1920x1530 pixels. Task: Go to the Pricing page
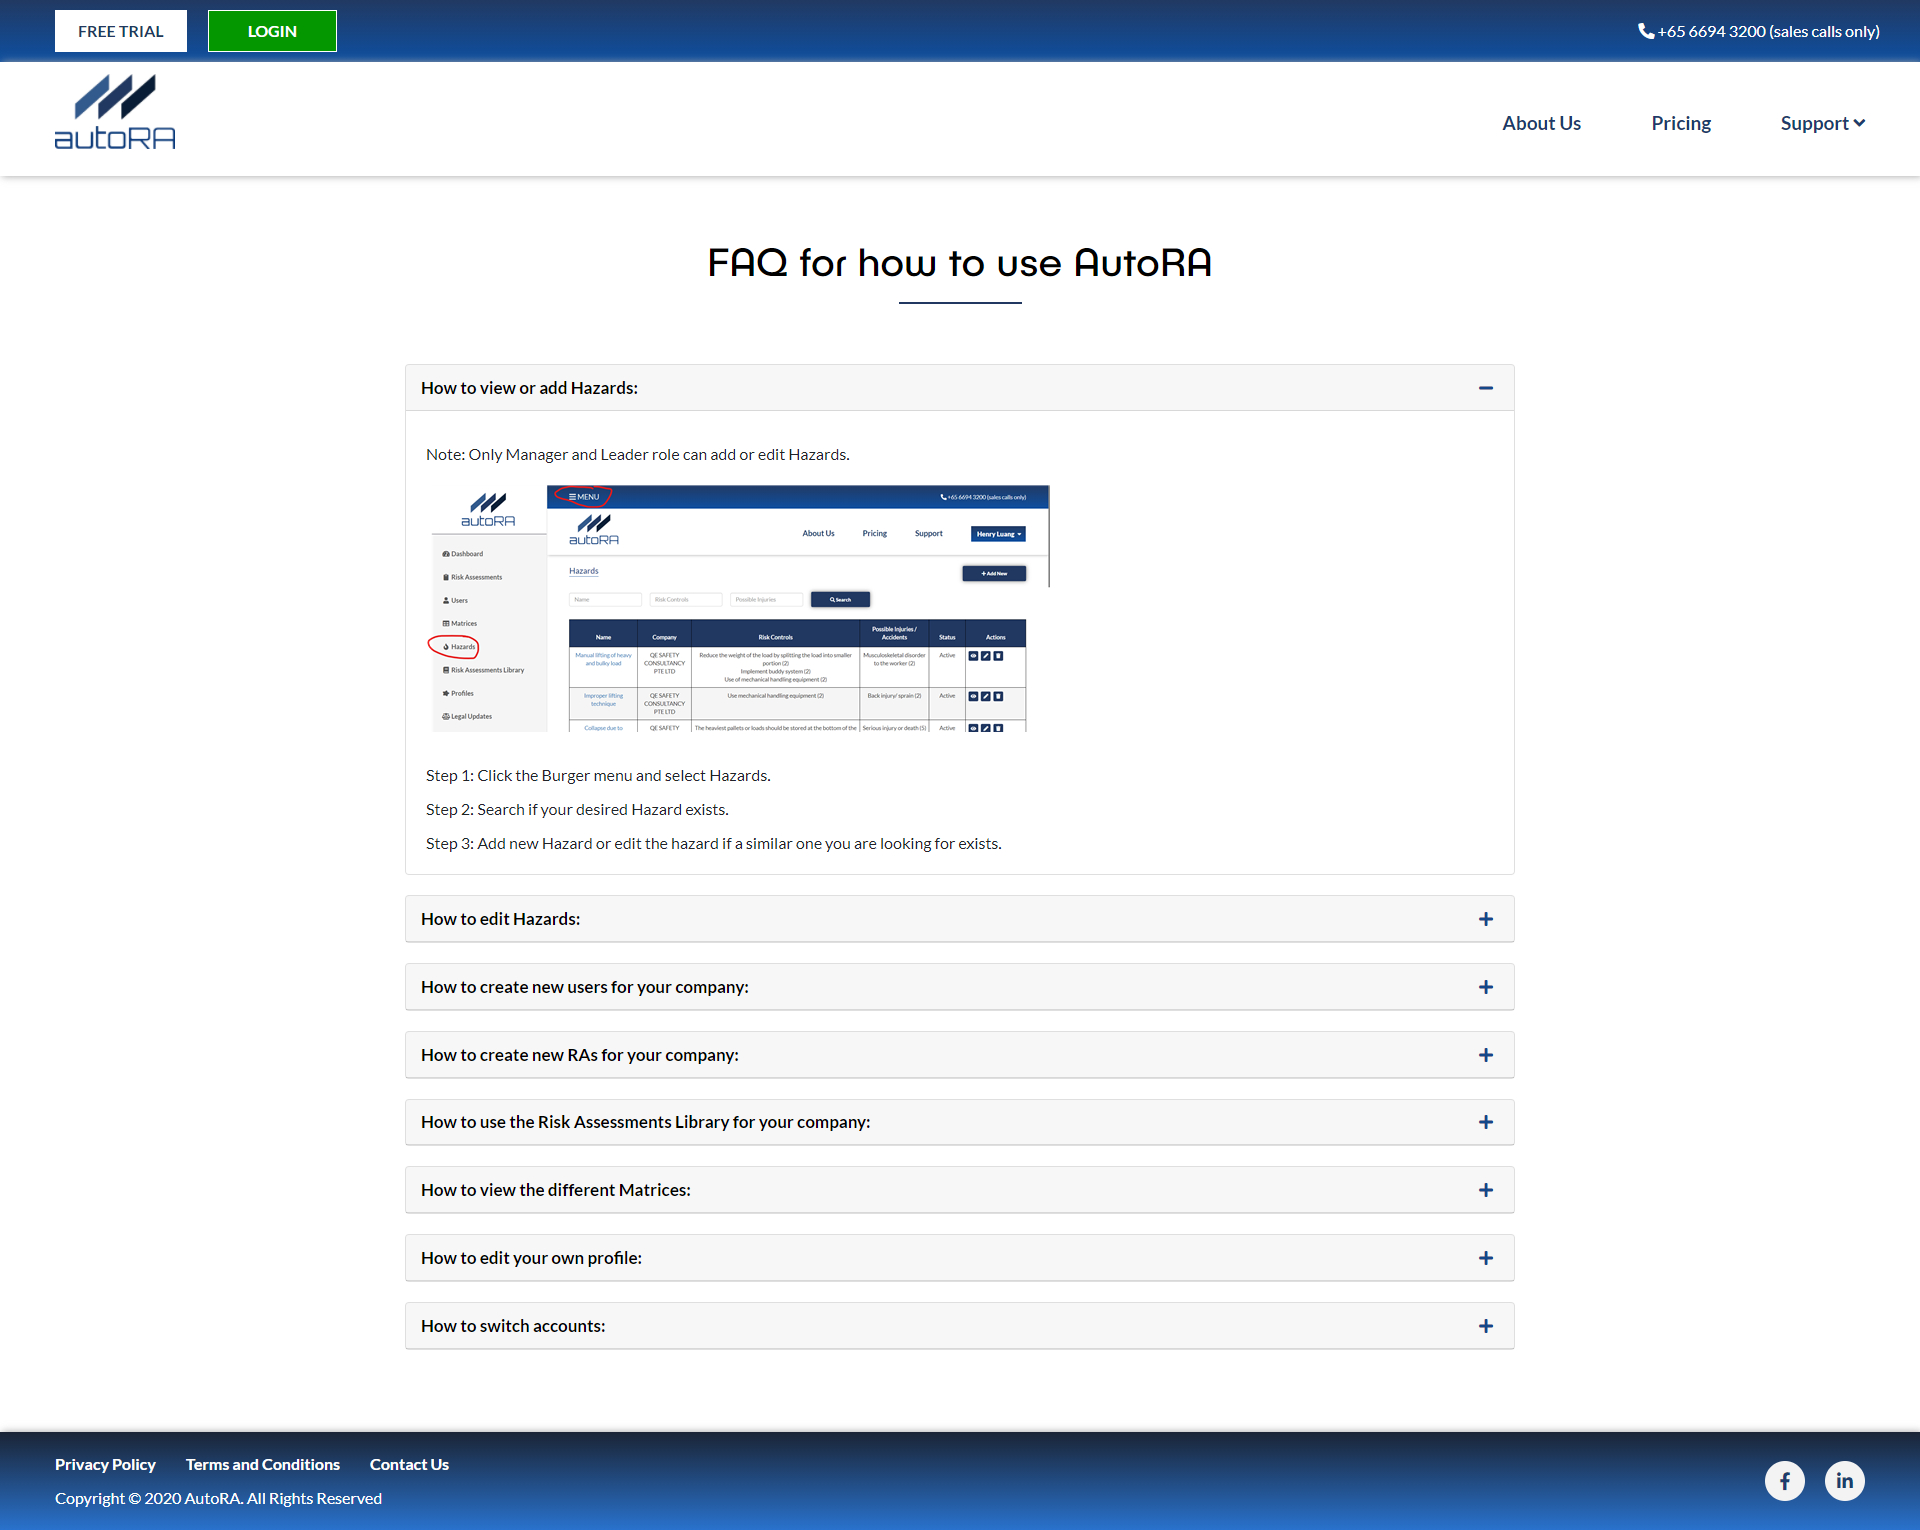click(1681, 123)
